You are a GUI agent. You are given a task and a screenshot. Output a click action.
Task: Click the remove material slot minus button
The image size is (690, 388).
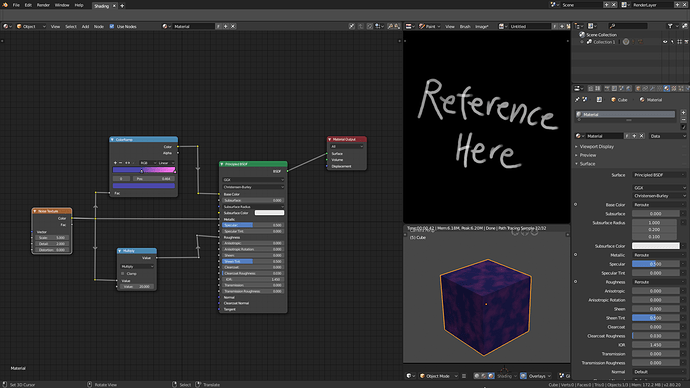(x=683, y=120)
